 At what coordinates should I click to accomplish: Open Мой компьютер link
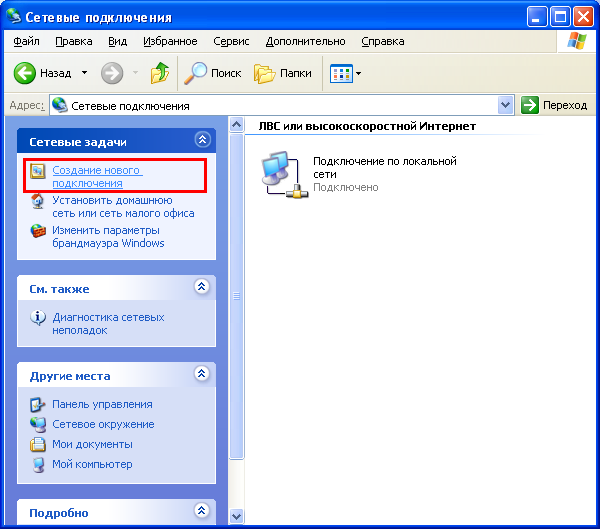[x=92, y=464]
